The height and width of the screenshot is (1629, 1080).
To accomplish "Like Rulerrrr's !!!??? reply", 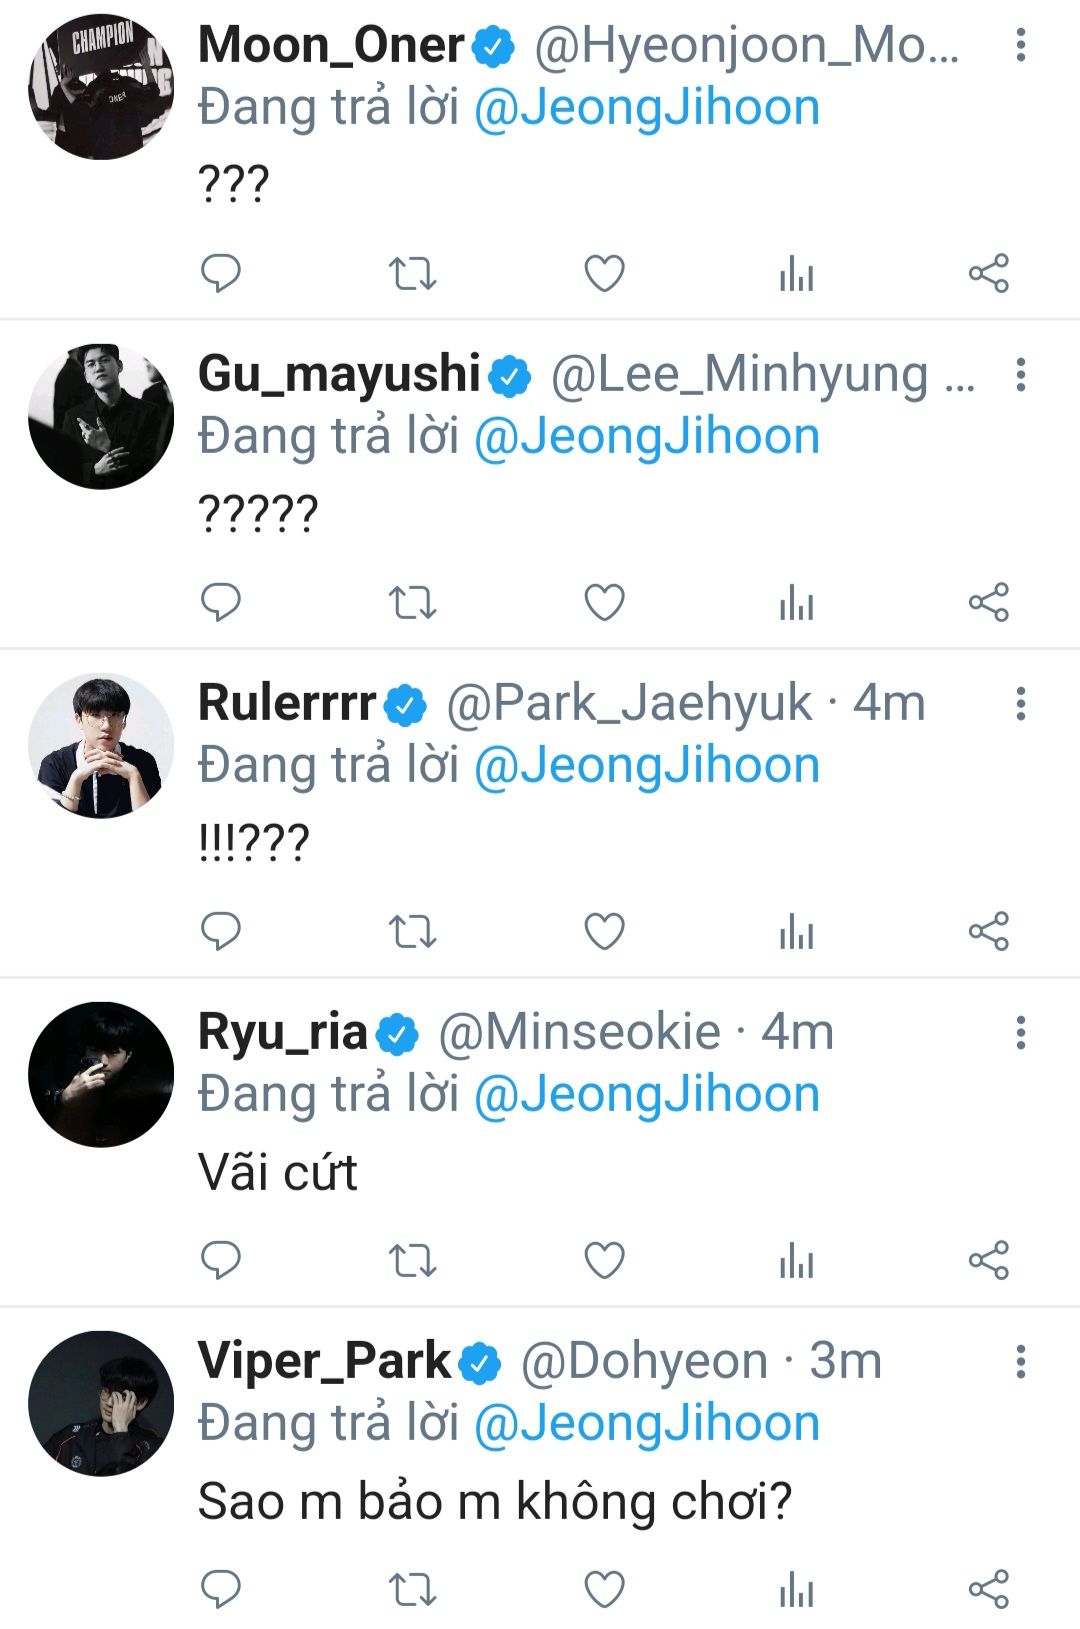I will pyautogui.click(x=604, y=931).
